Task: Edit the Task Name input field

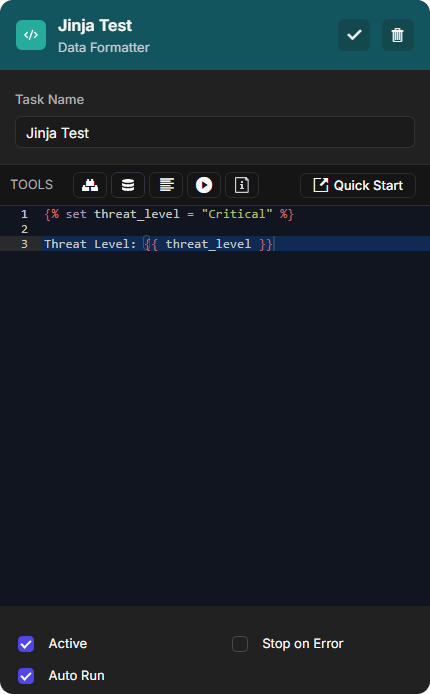Action: pyautogui.click(x=215, y=132)
